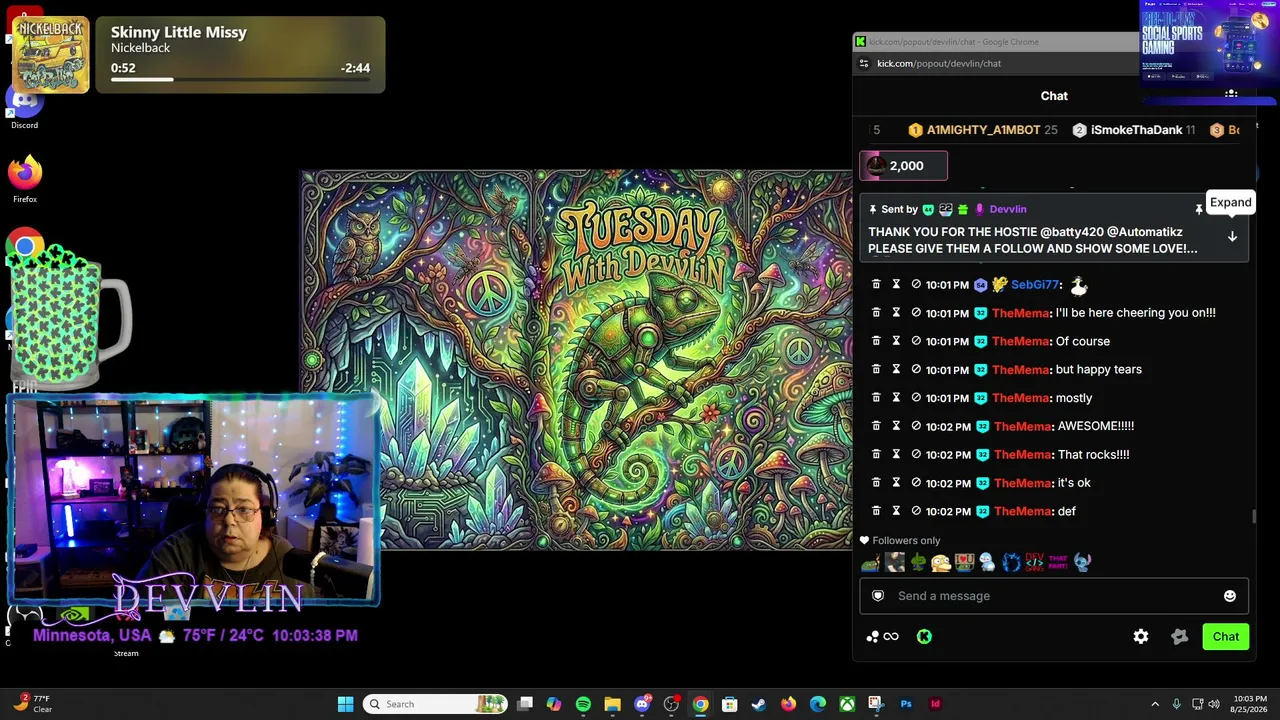
Task: Open Steam from the taskbar
Action: 759,704
